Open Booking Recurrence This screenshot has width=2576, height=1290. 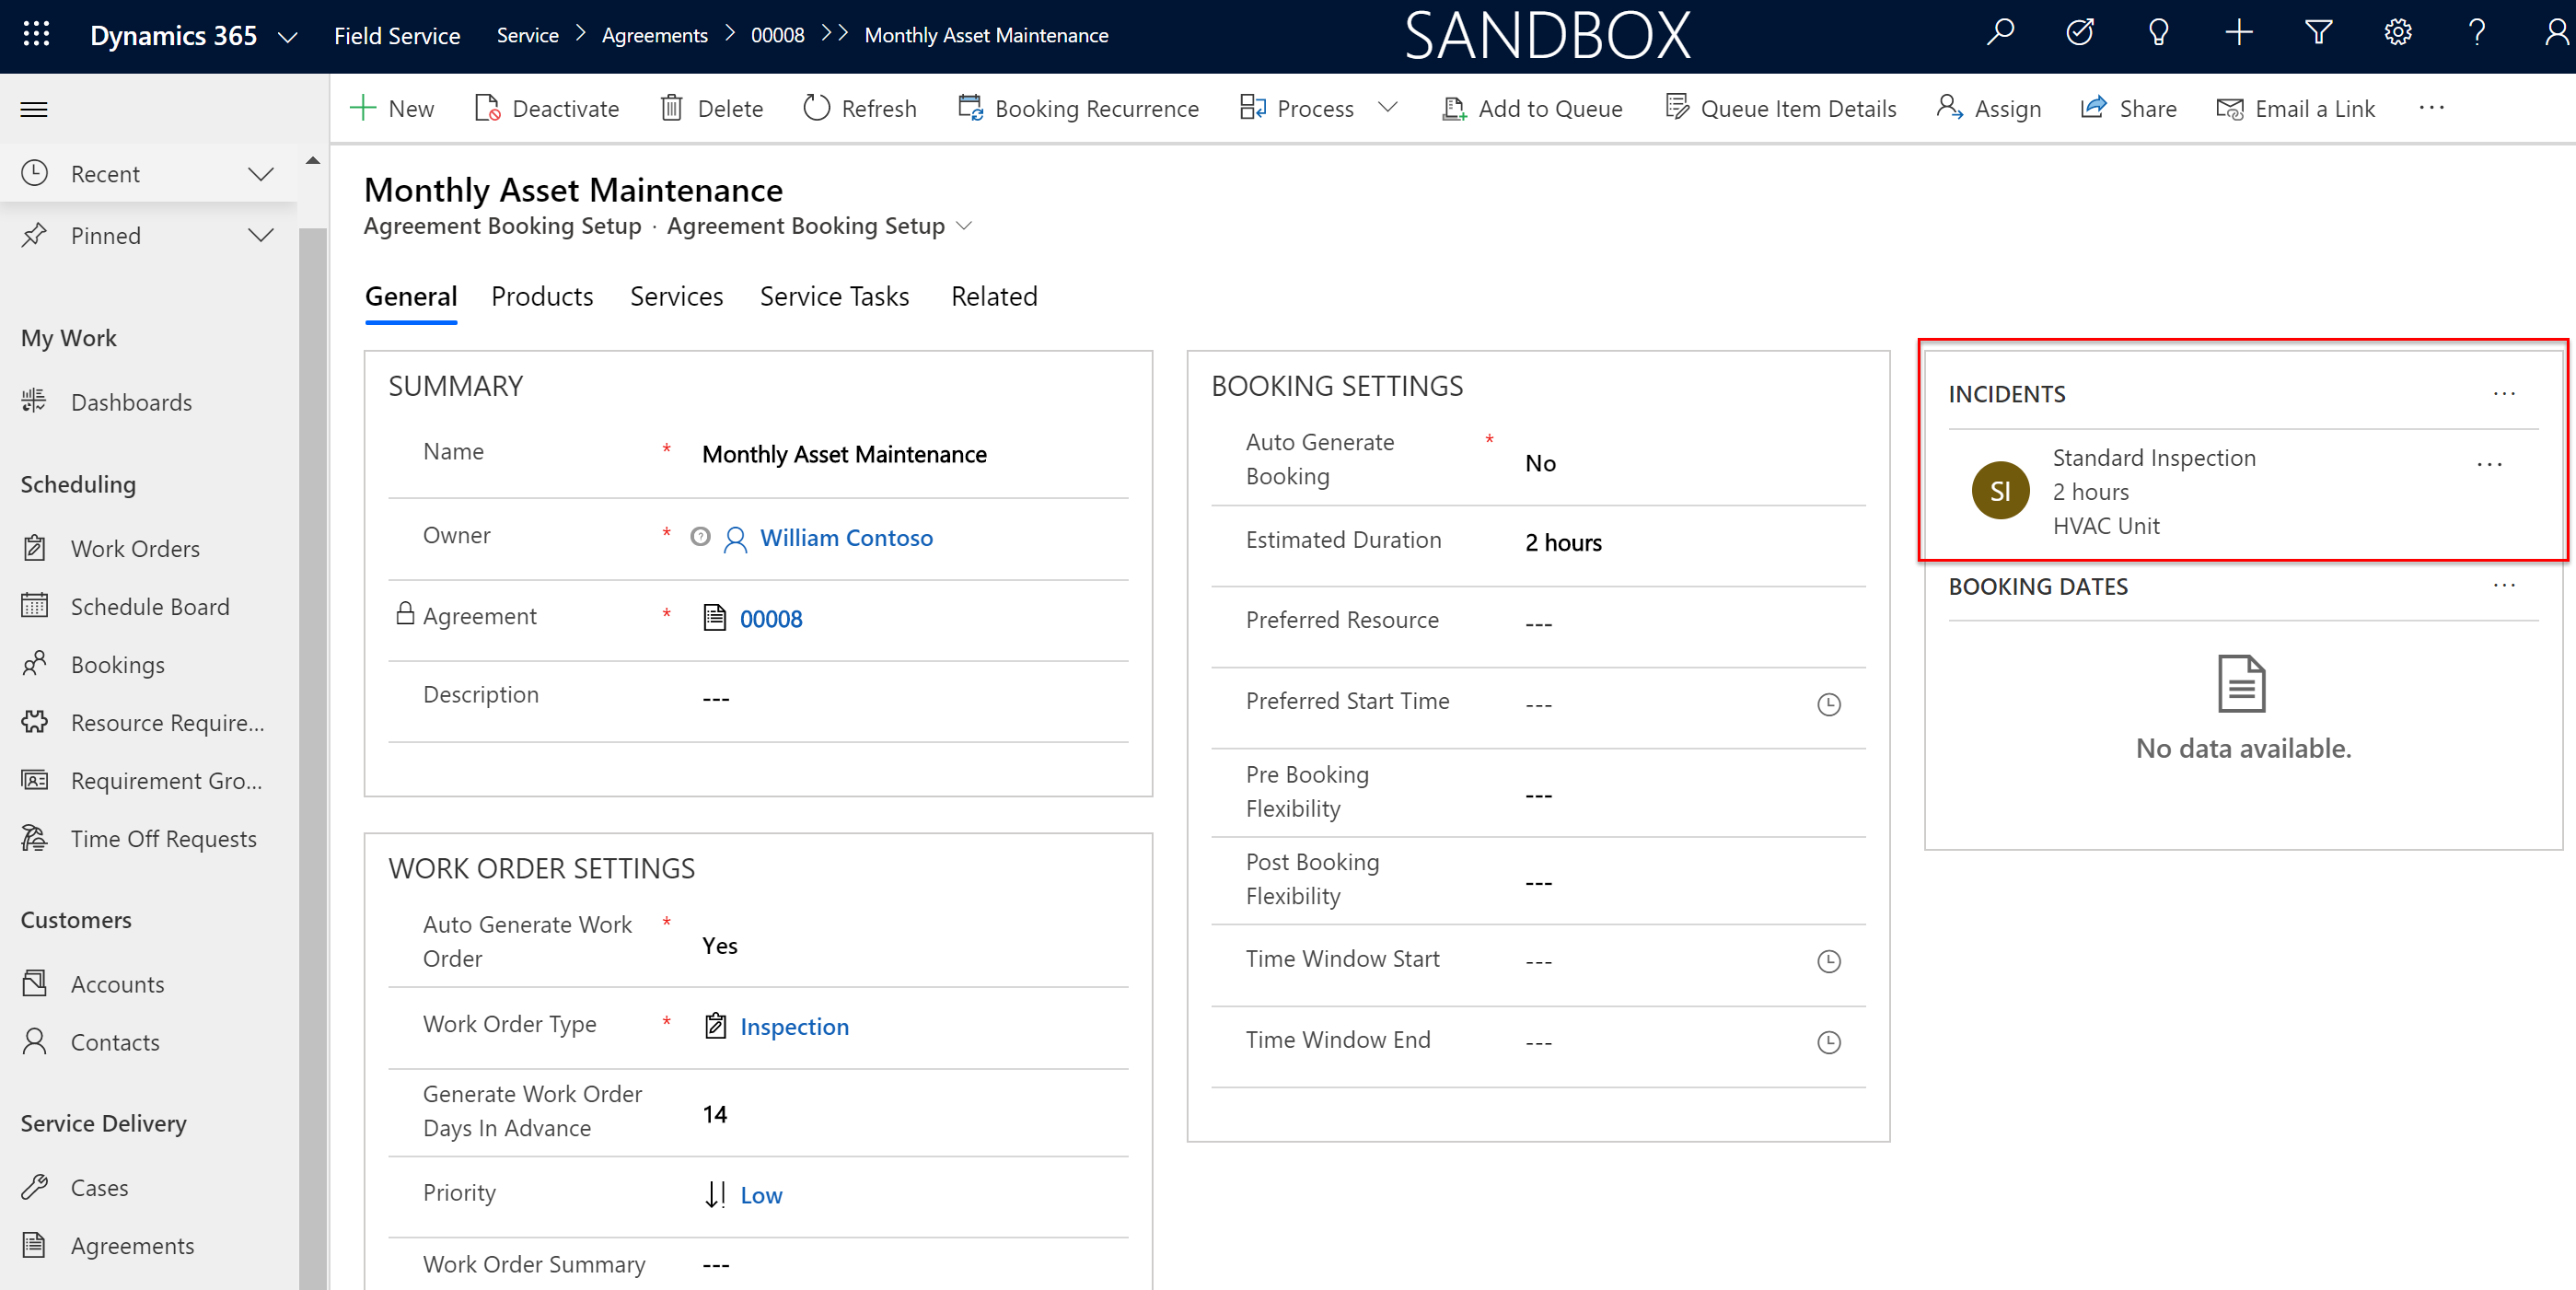1078,108
